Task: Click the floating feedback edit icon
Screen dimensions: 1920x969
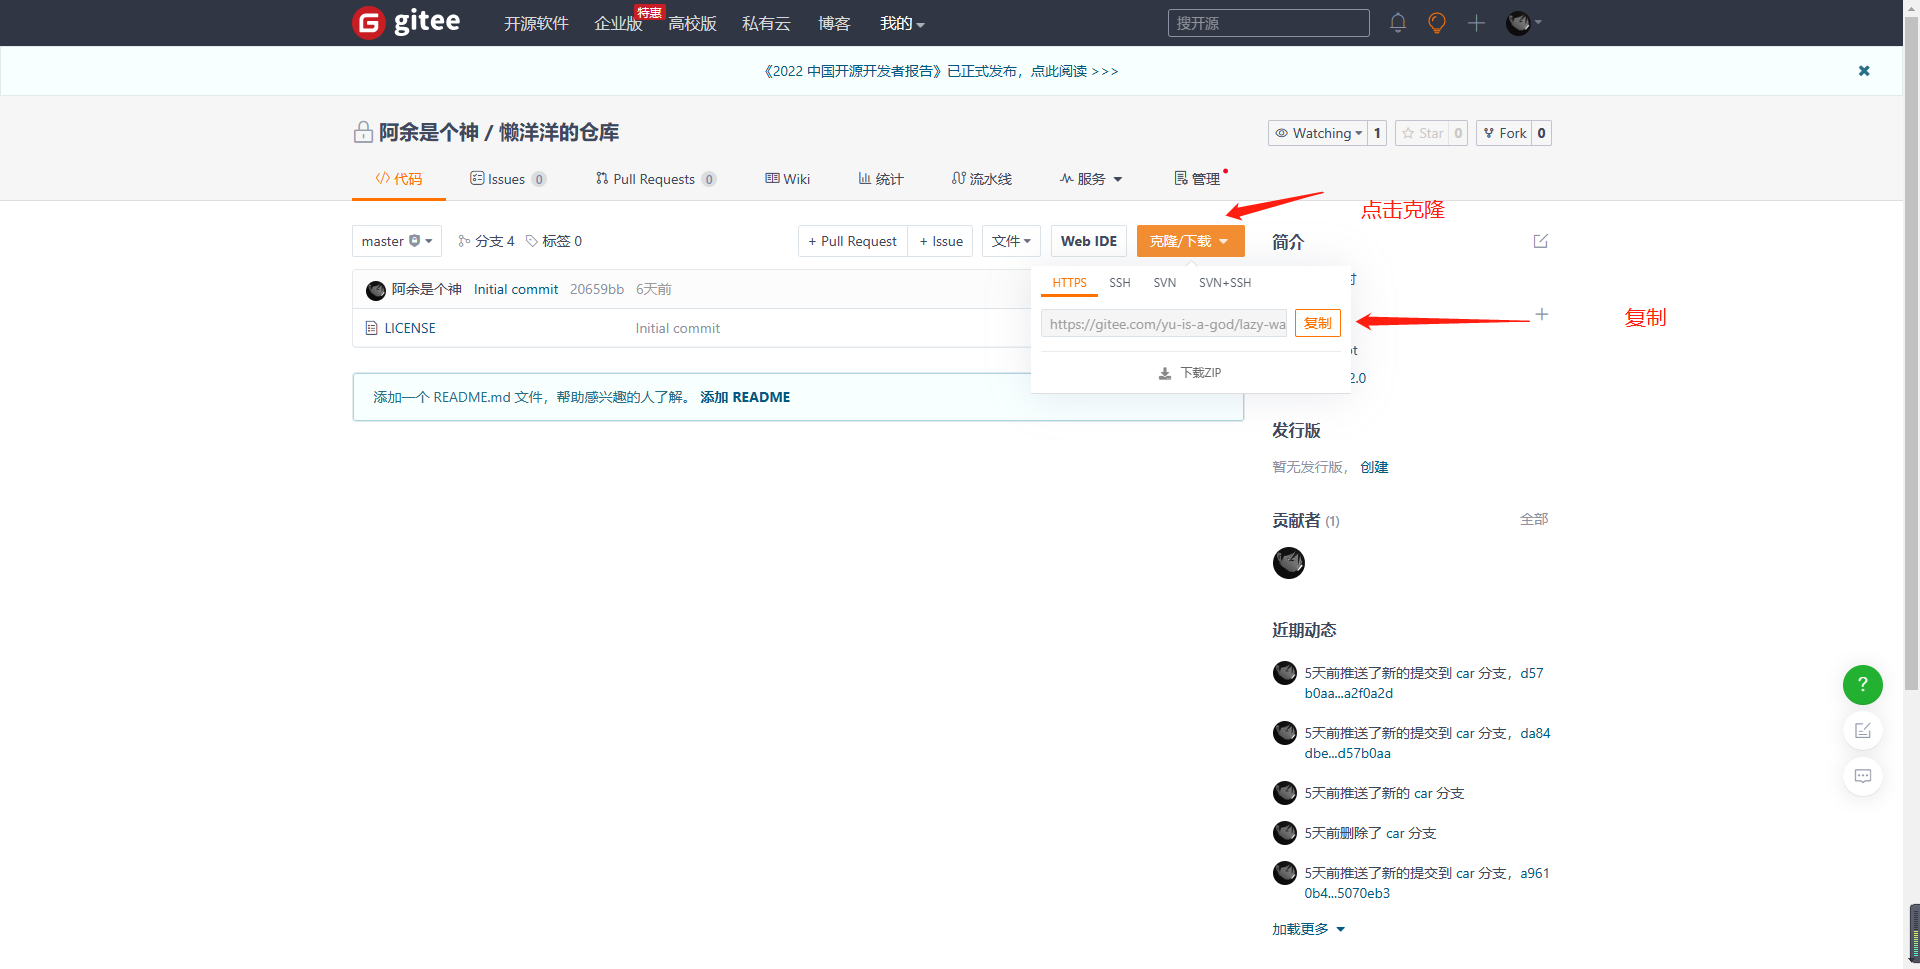Action: click(1862, 731)
